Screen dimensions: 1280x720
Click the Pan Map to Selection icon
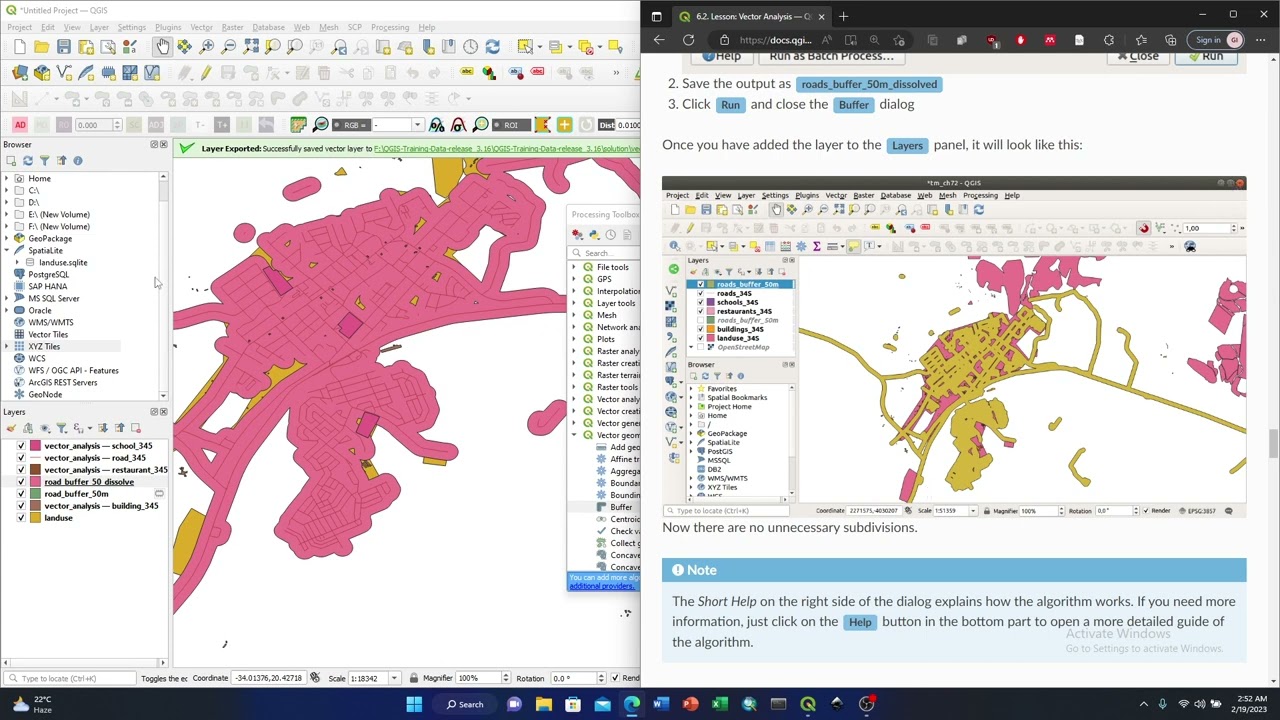(x=185, y=47)
